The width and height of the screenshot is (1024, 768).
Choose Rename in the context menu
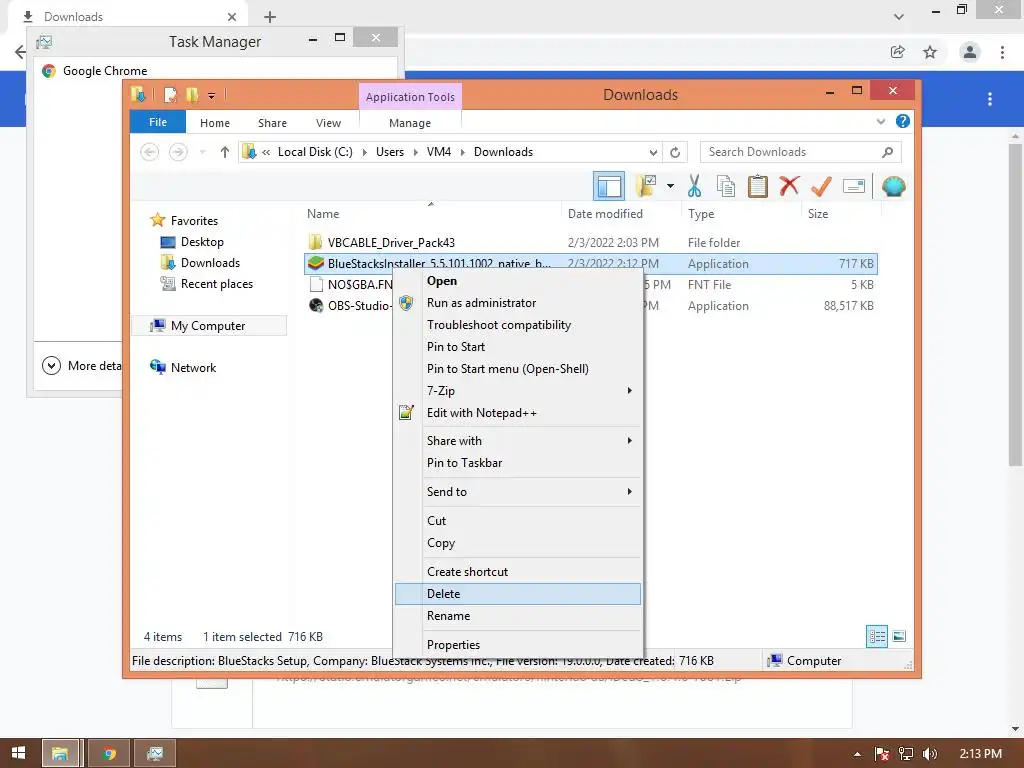[x=518, y=616]
